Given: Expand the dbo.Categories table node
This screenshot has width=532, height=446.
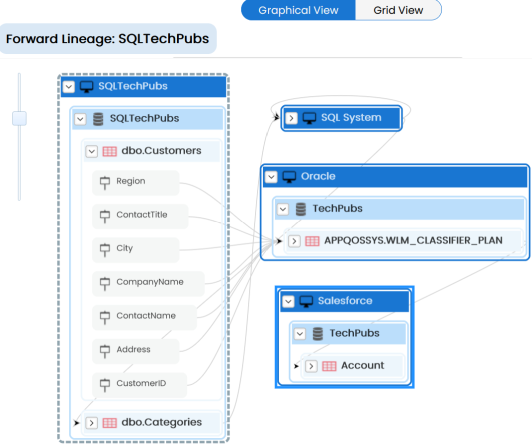Looking at the screenshot, I should pyautogui.click(x=92, y=423).
